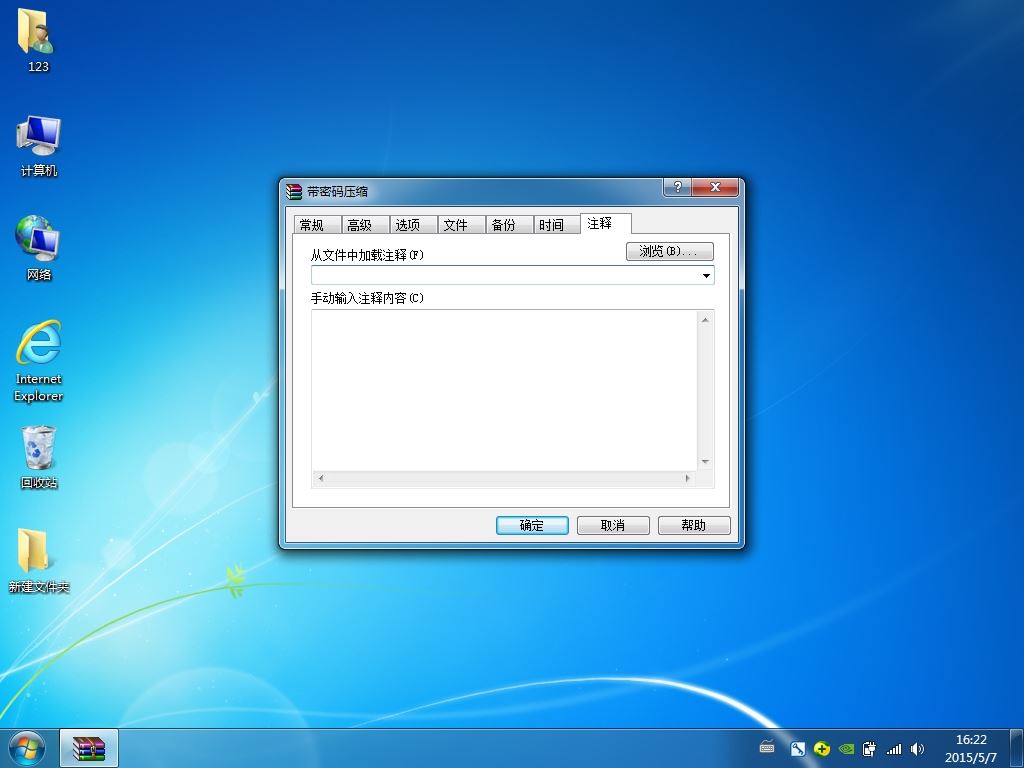Image resolution: width=1024 pixels, height=768 pixels.
Task: Click the input method keyboard tray icon
Action: (x=767, y=748)
